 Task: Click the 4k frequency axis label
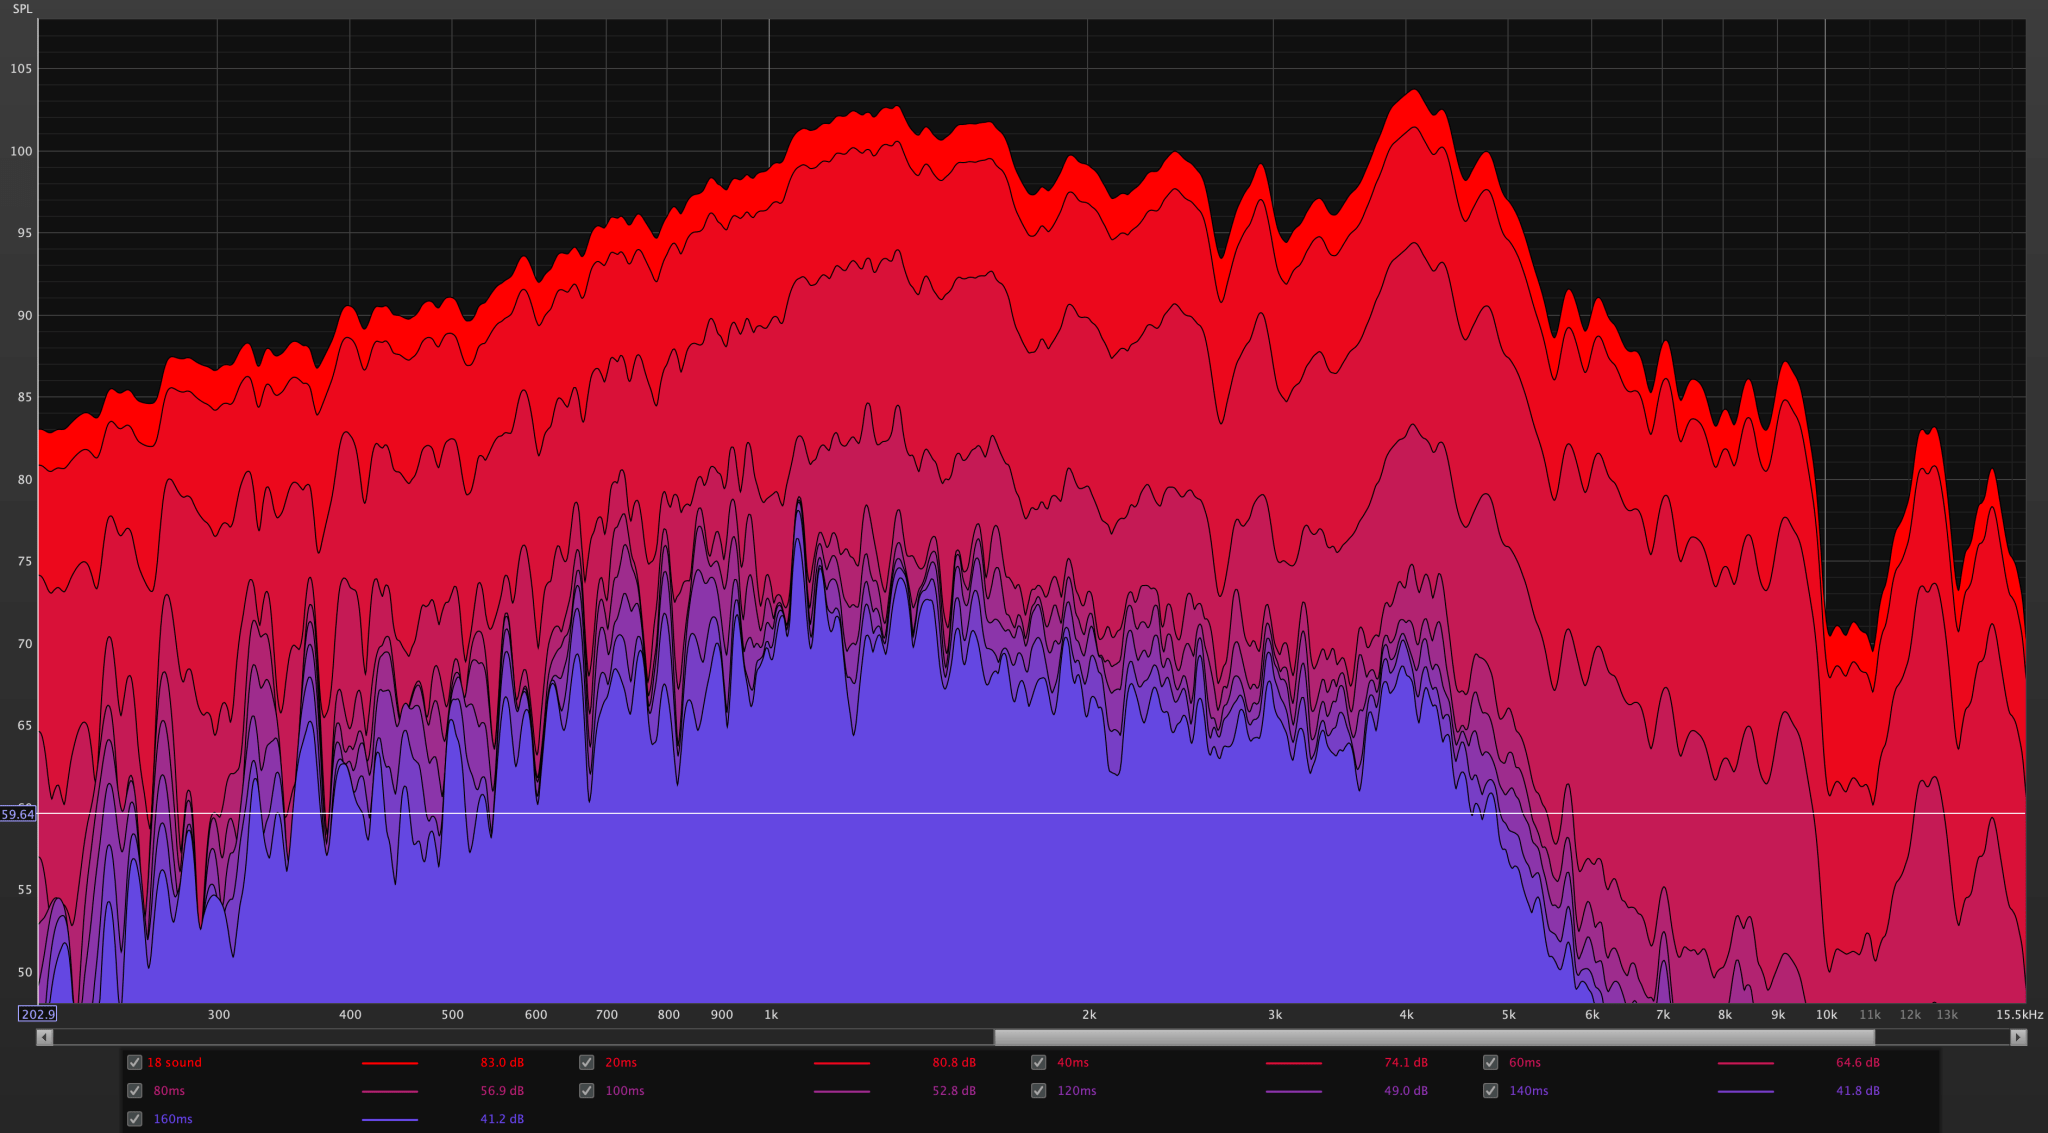click(1406, 1014)
